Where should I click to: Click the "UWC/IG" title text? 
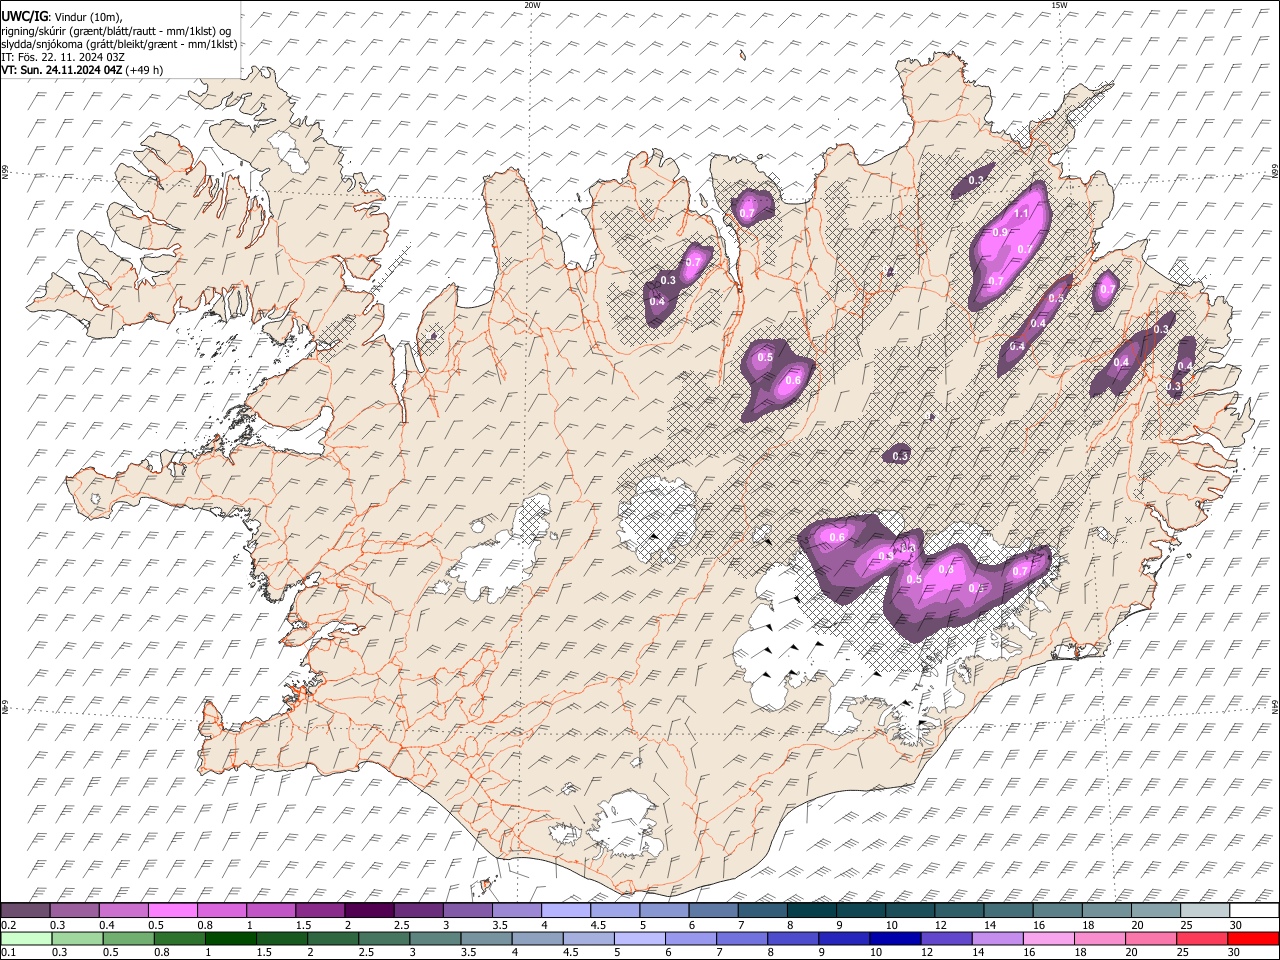pyautogui.click(x=24, y=16)
